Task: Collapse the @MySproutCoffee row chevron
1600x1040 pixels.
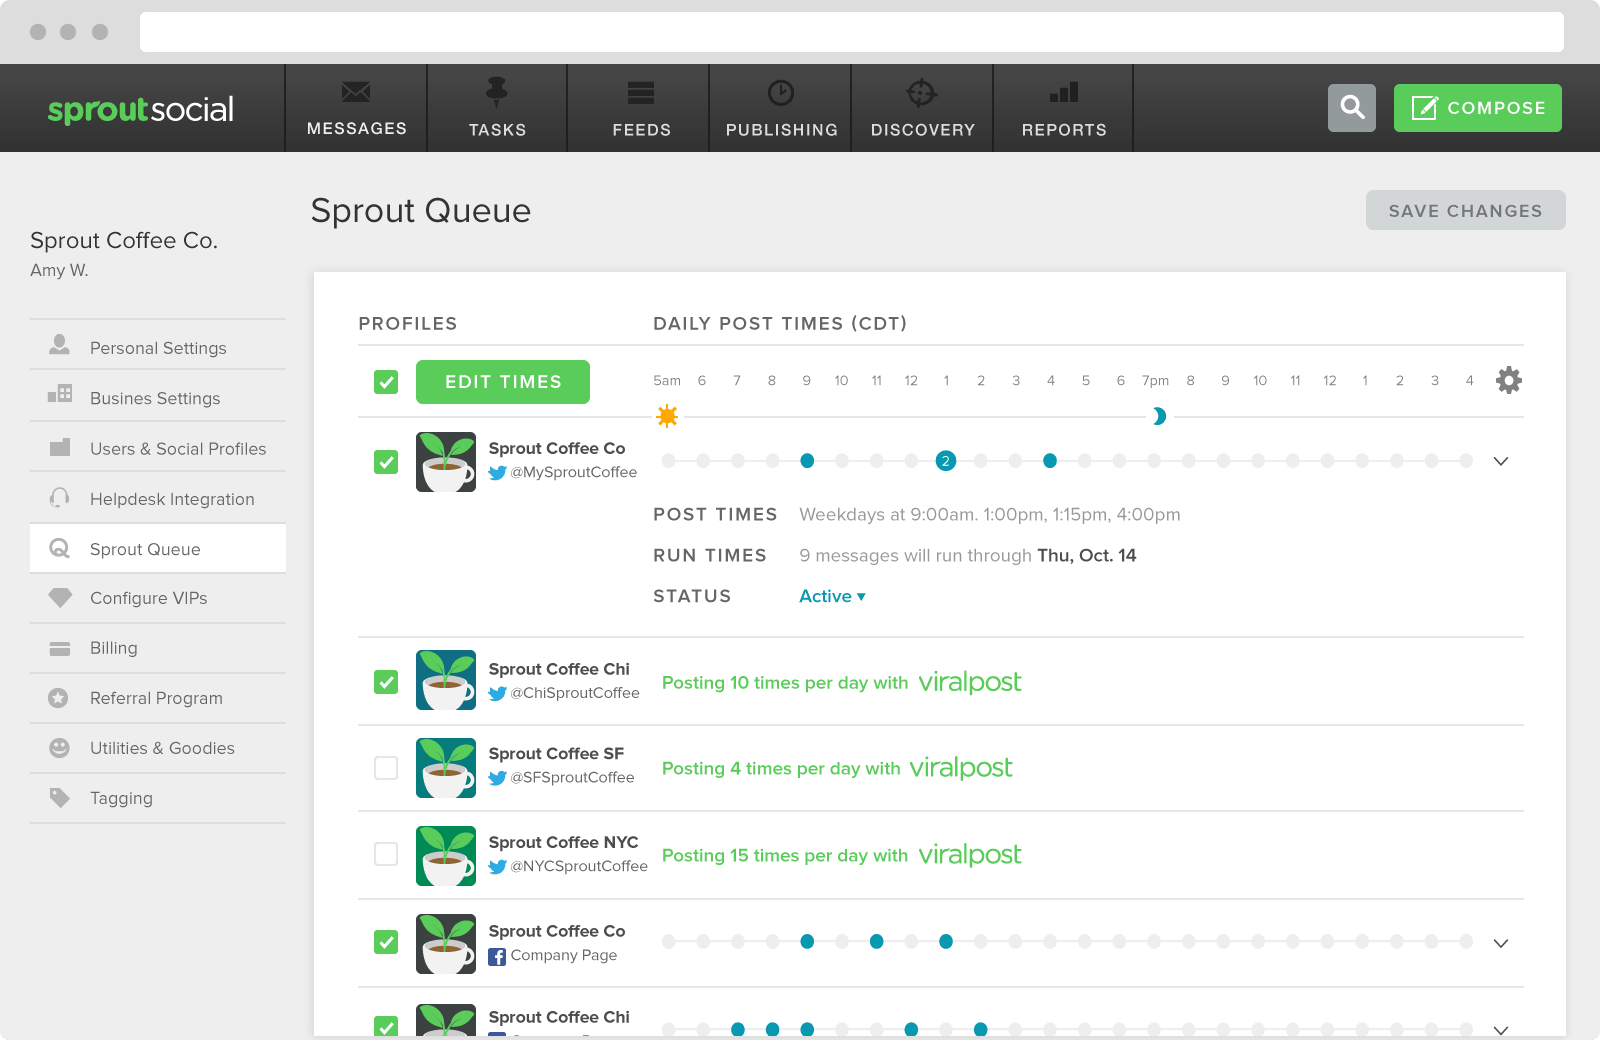Action: [1501, 461]
